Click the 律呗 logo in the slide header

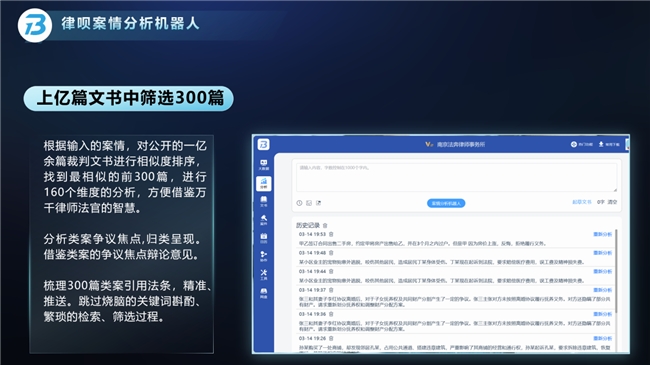click(35, 25)
